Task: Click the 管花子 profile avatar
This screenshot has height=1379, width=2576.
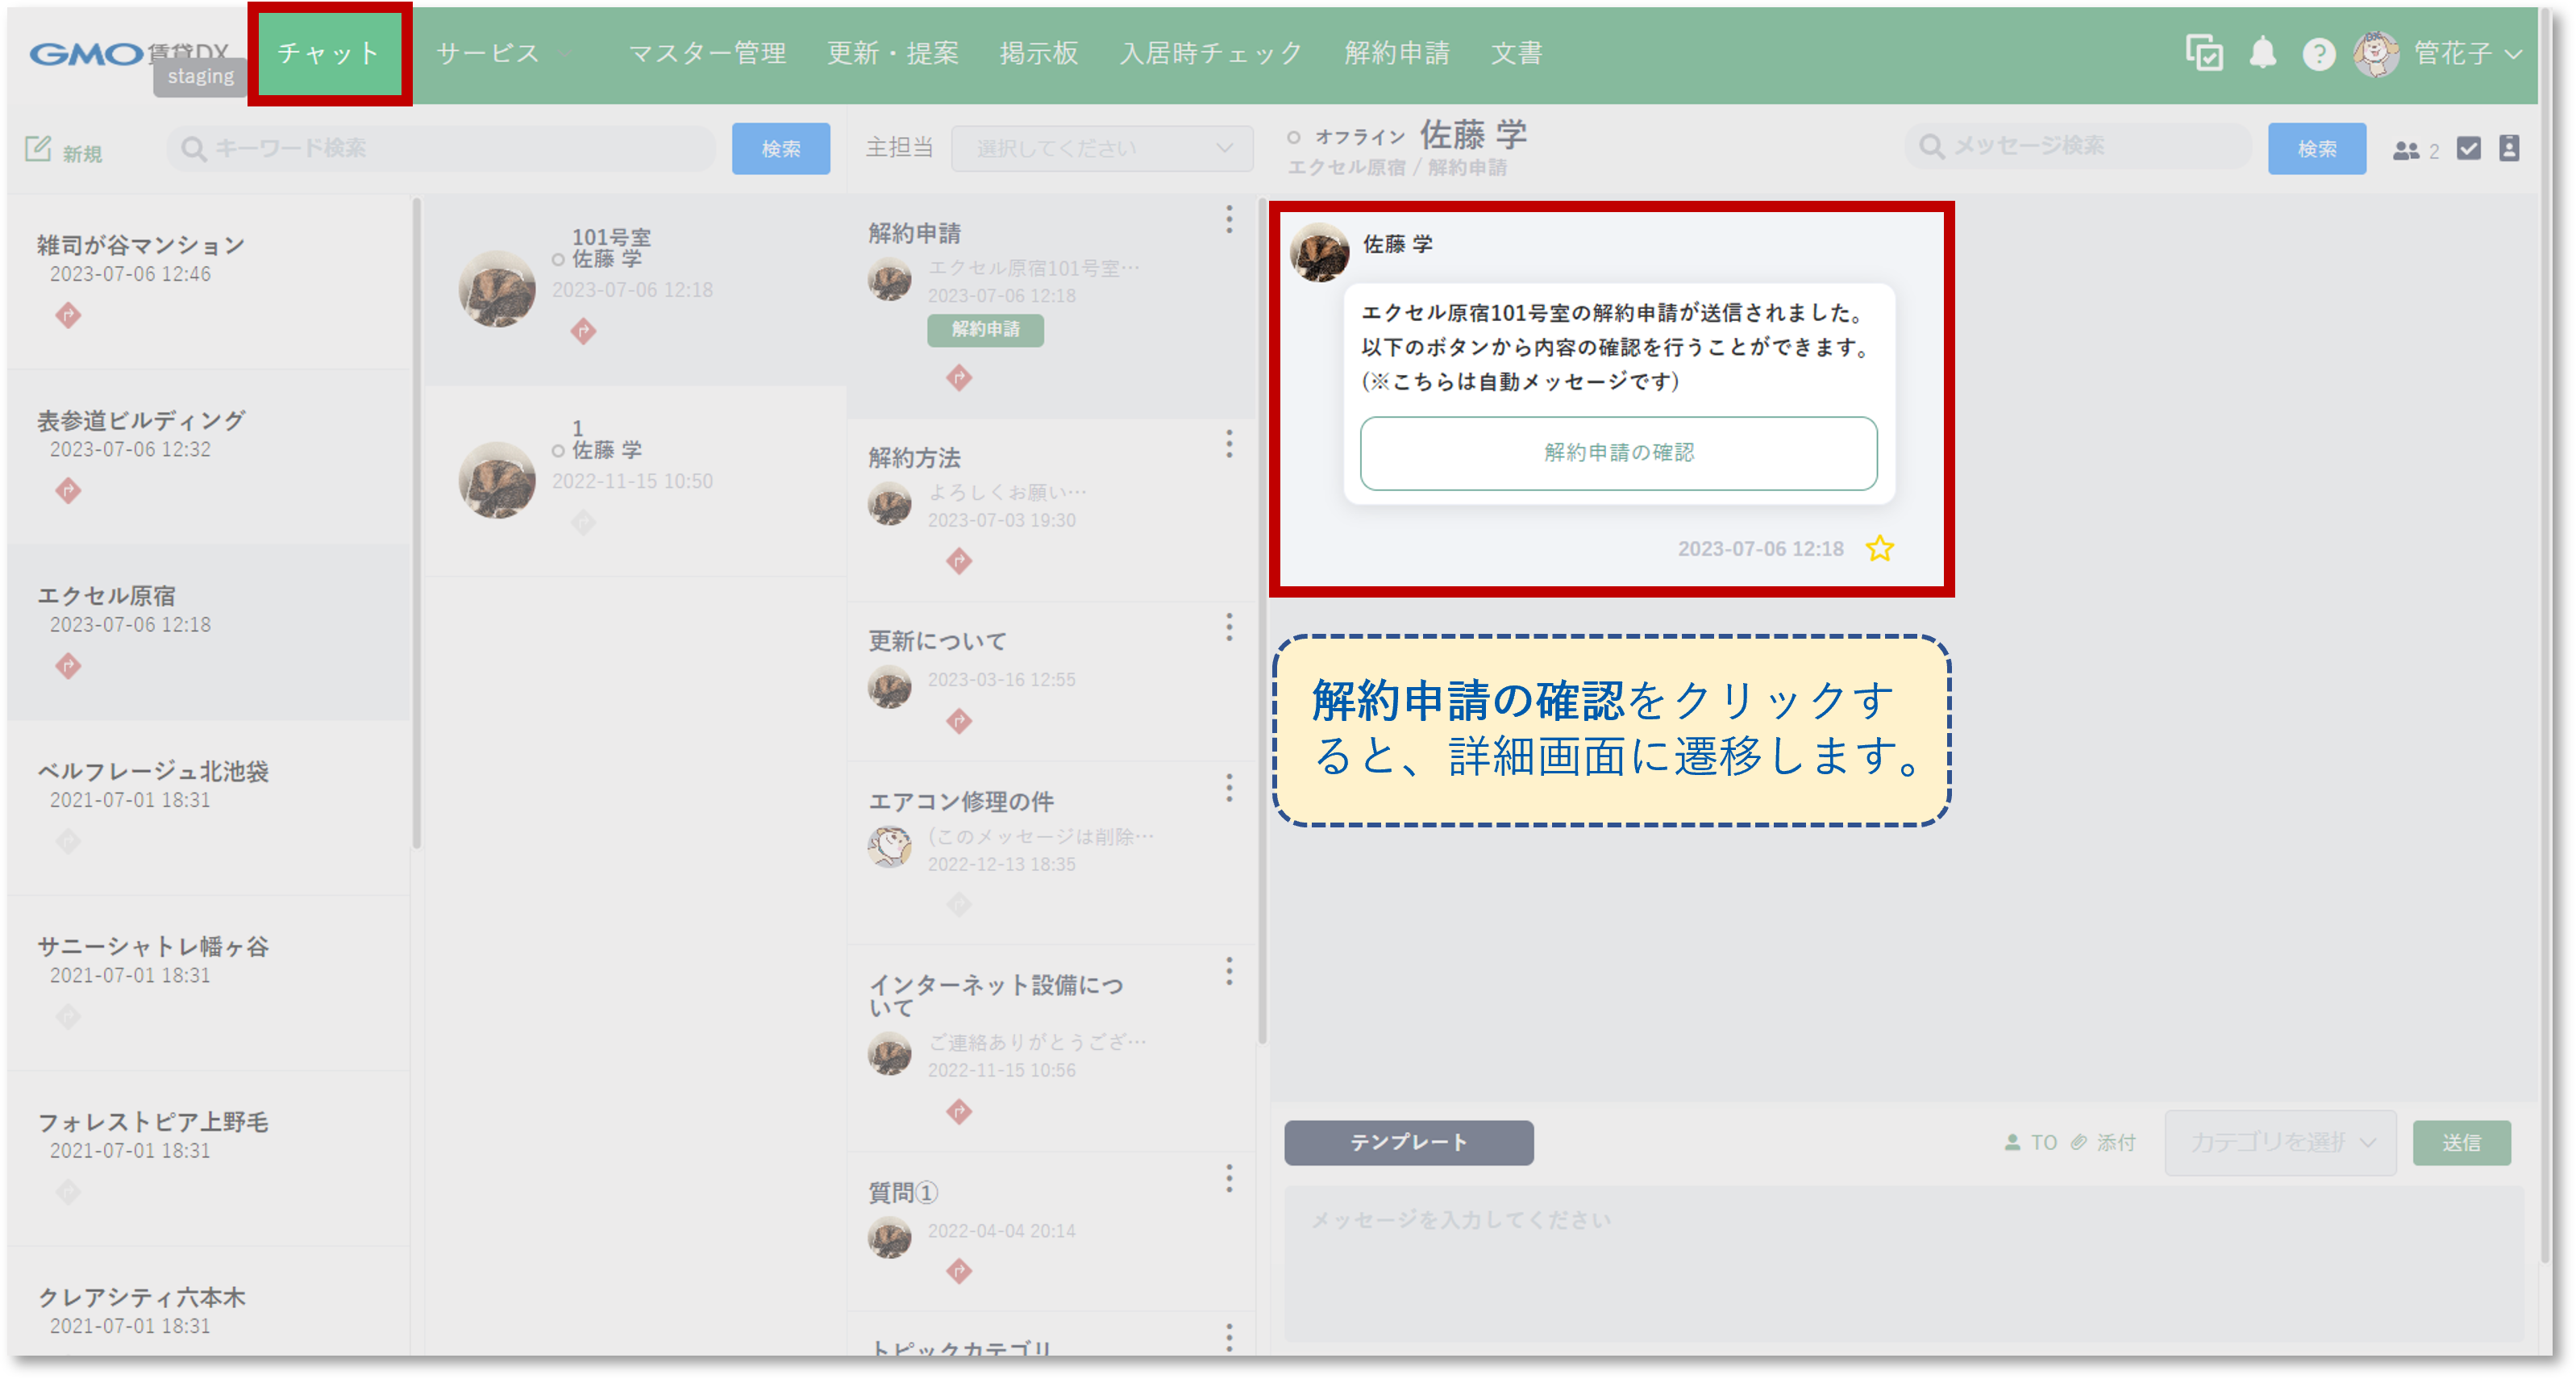Action: point(2376,55)
